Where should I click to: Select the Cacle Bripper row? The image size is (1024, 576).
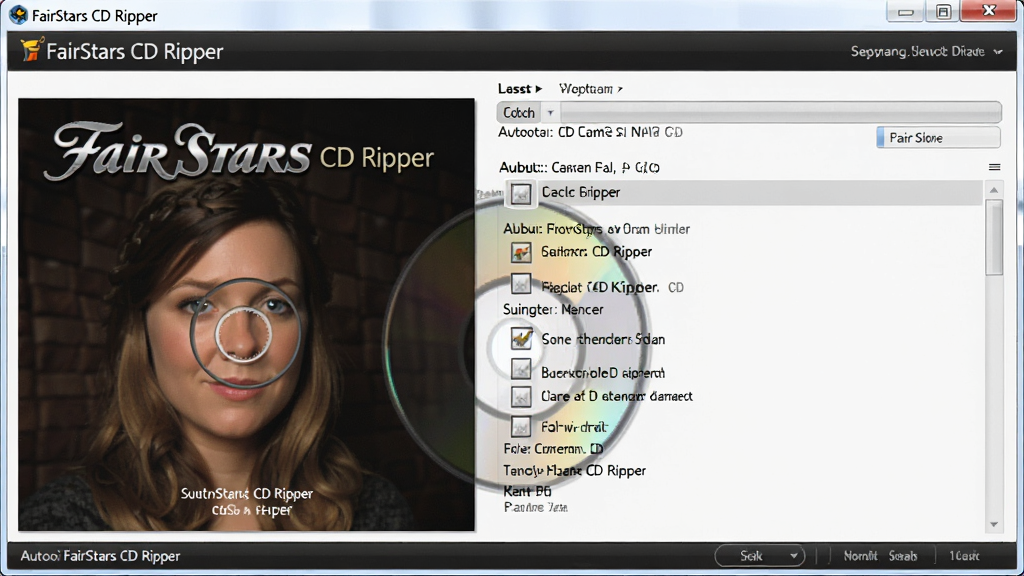[x=743, y=193]
